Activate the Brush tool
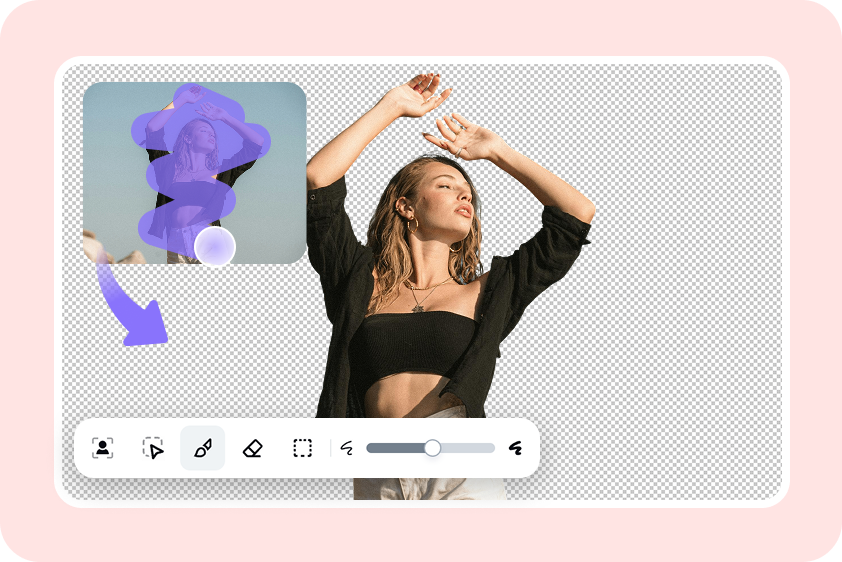Image resolution: width=842 pixels, height=562 pixels. pos(203,448)
